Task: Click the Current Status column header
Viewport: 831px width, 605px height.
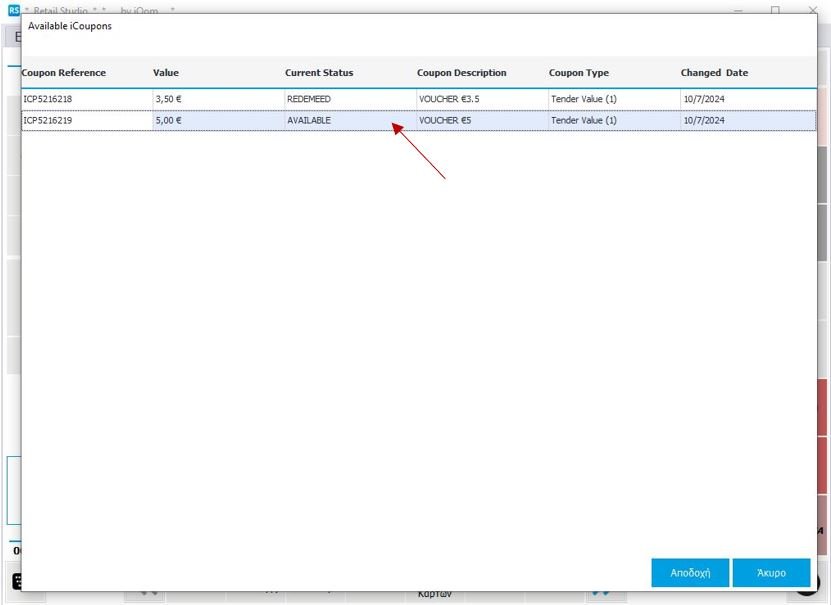Action: click(319, 73)
